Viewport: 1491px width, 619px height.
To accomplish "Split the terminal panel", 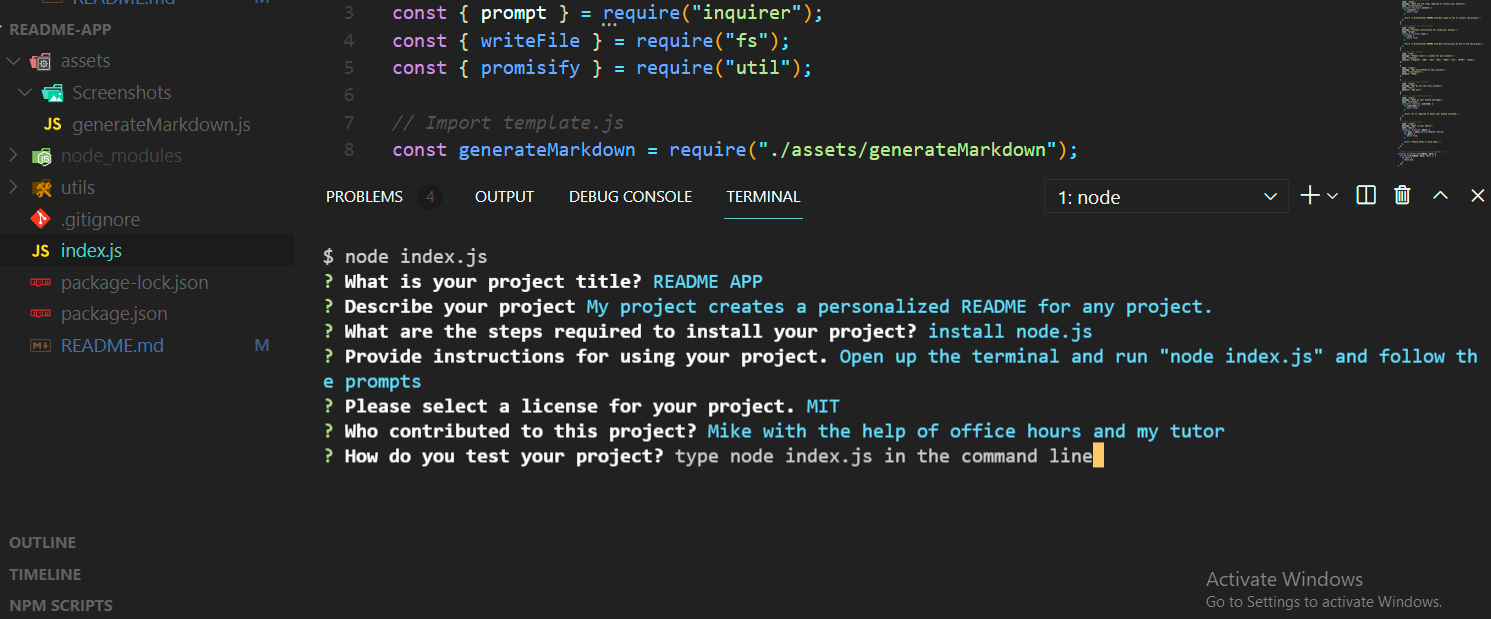I will (x=1366, y=196).
